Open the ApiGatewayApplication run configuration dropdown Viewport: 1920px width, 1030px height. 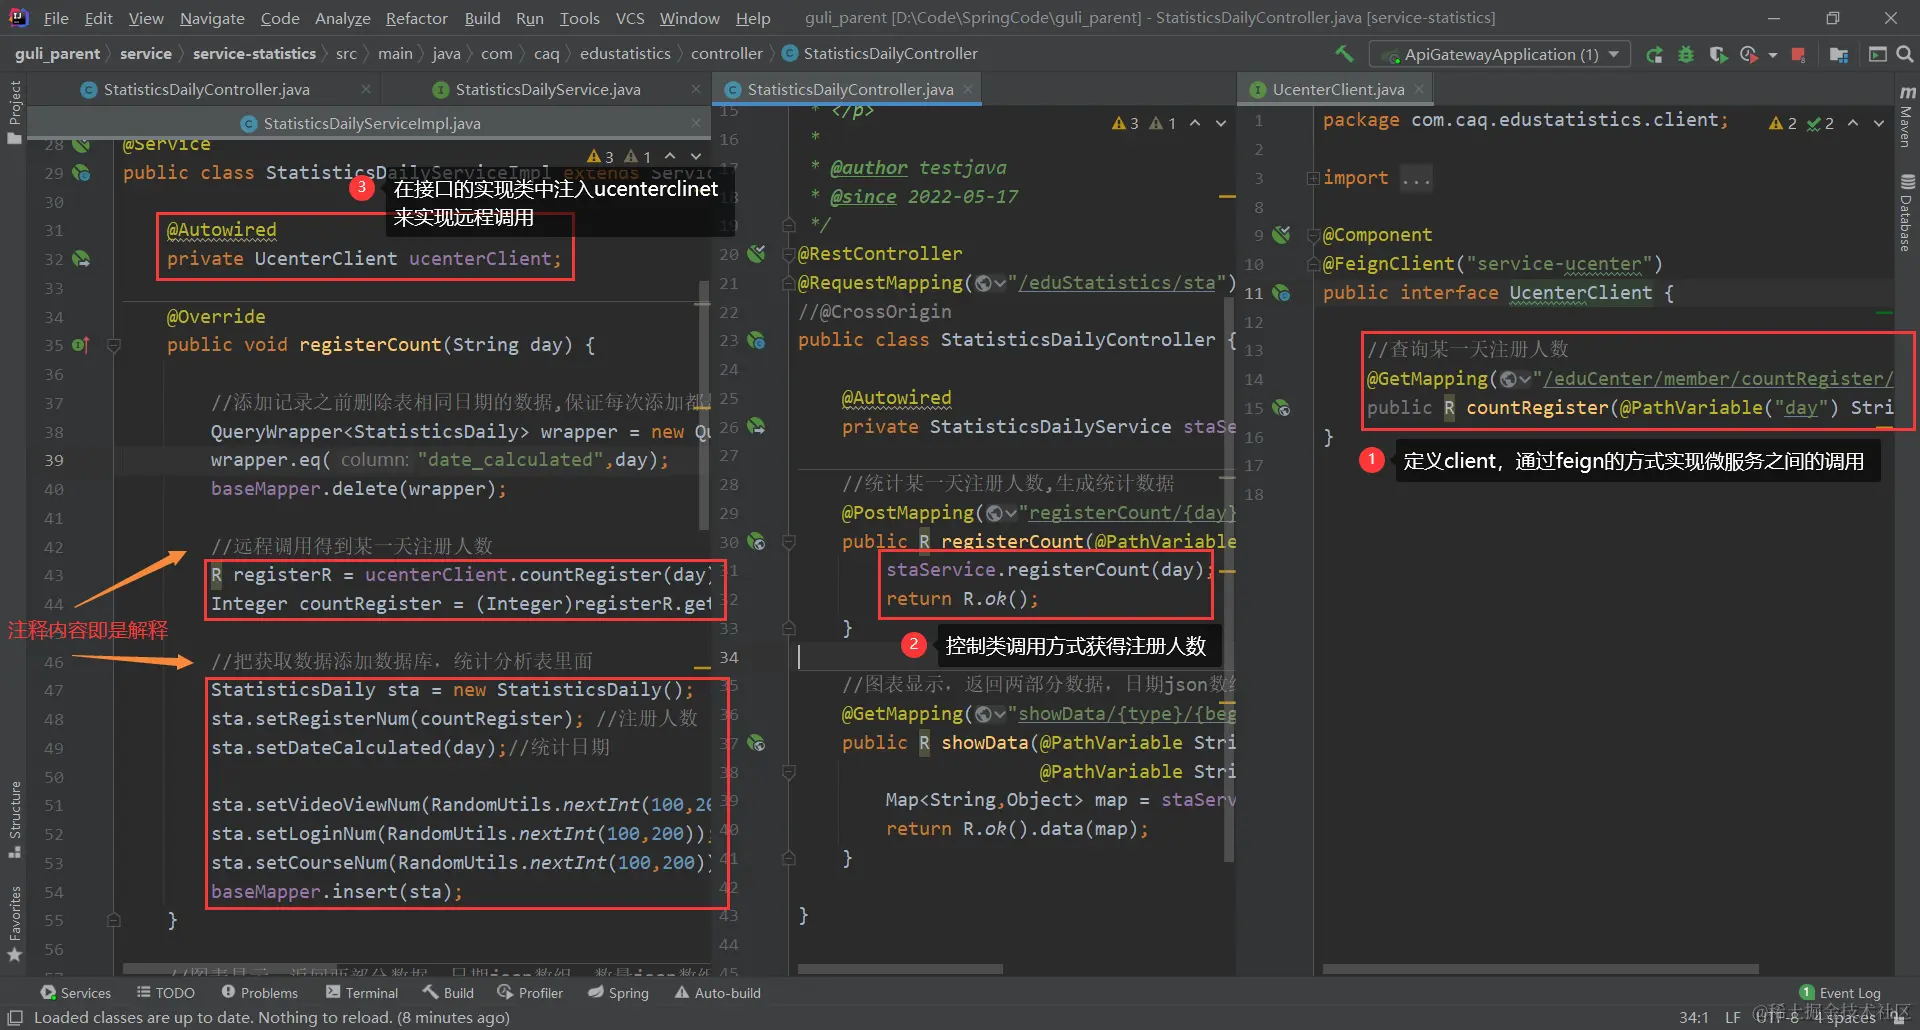point(1500,54)
